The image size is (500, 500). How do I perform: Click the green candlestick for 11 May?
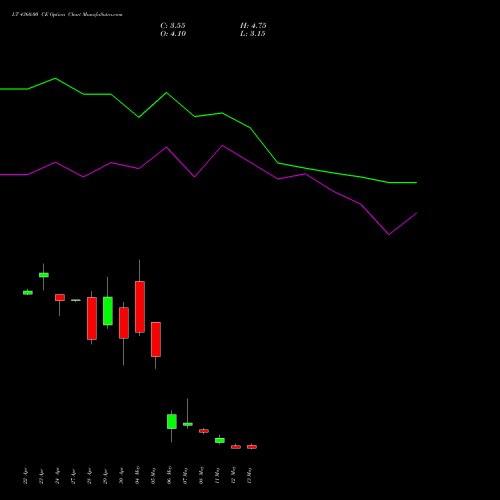pyautogui.click(x=220, y=440)
